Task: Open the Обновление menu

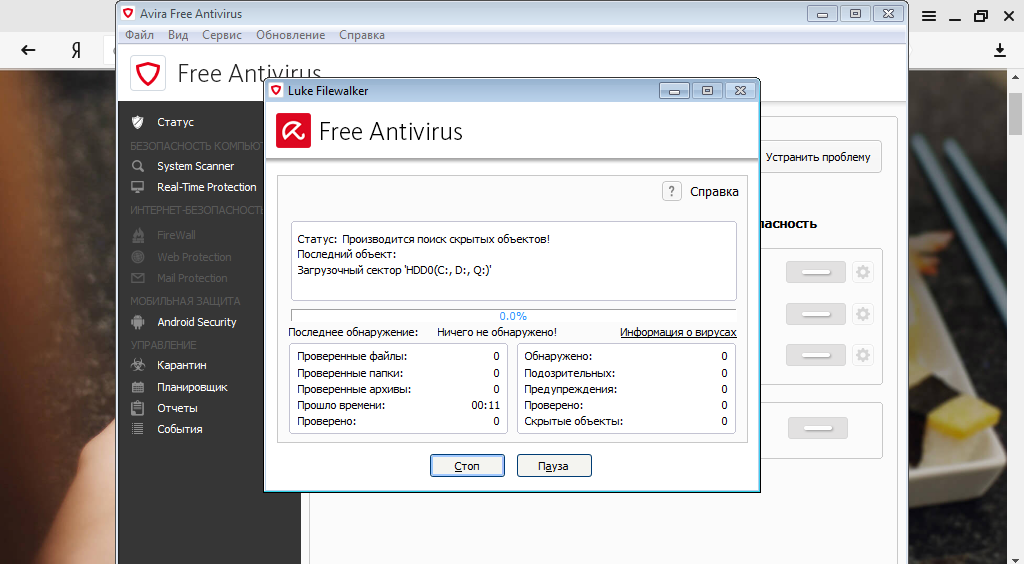Action: (291, 35)
